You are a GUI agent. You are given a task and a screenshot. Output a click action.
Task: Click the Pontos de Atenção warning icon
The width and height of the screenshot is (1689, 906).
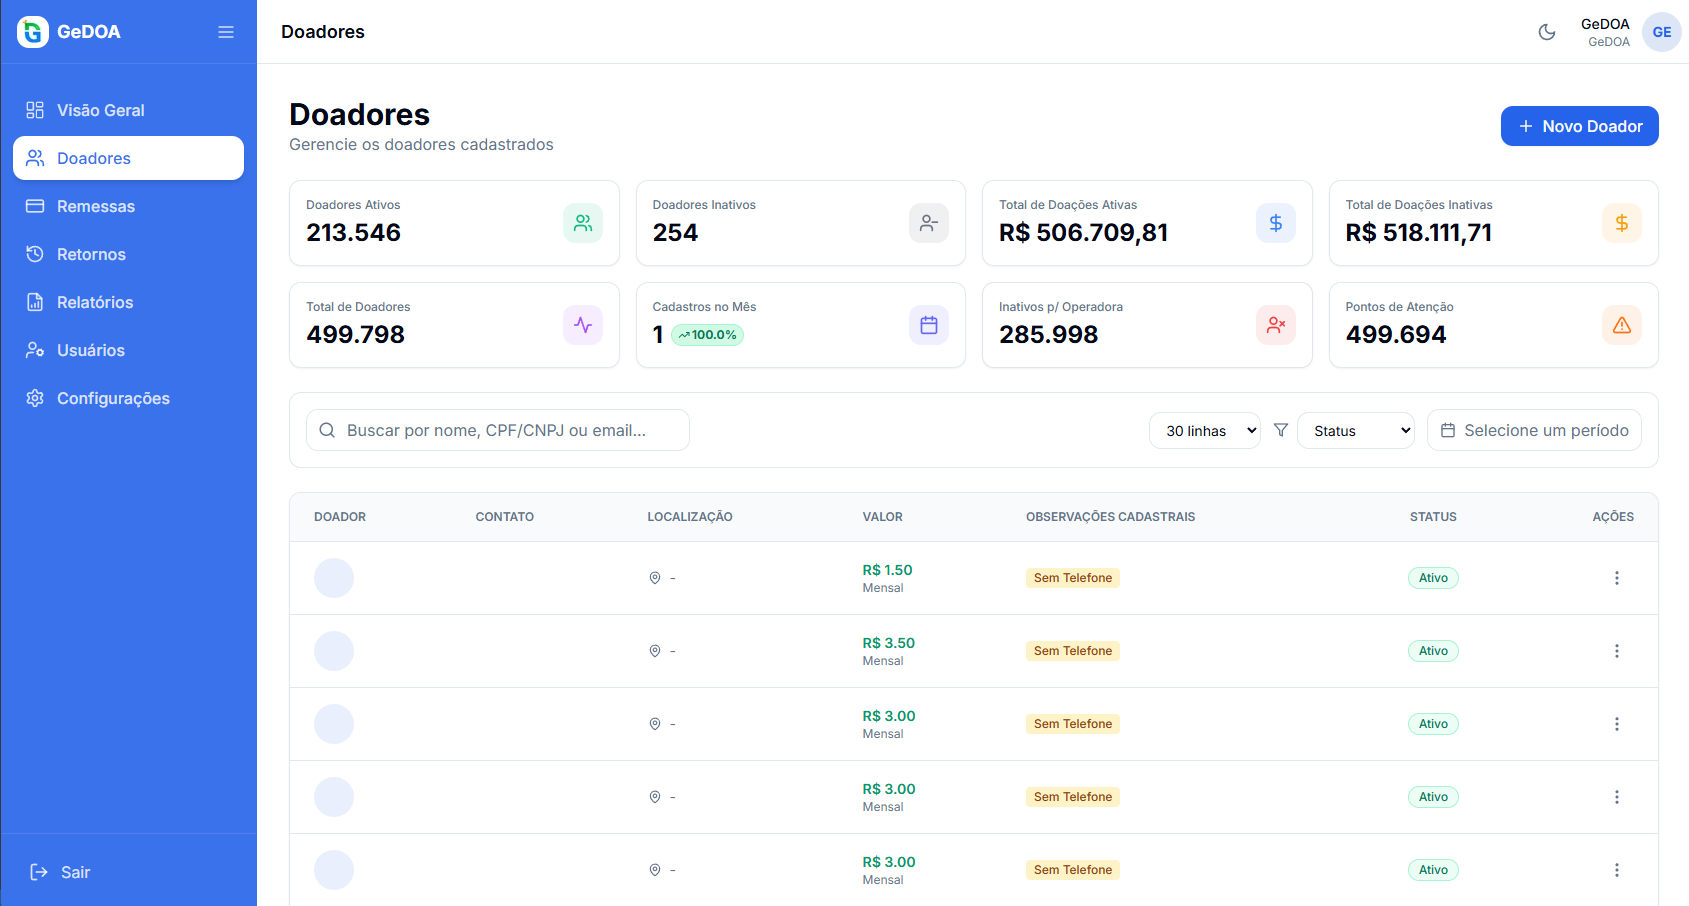(x=1621, y=325)
